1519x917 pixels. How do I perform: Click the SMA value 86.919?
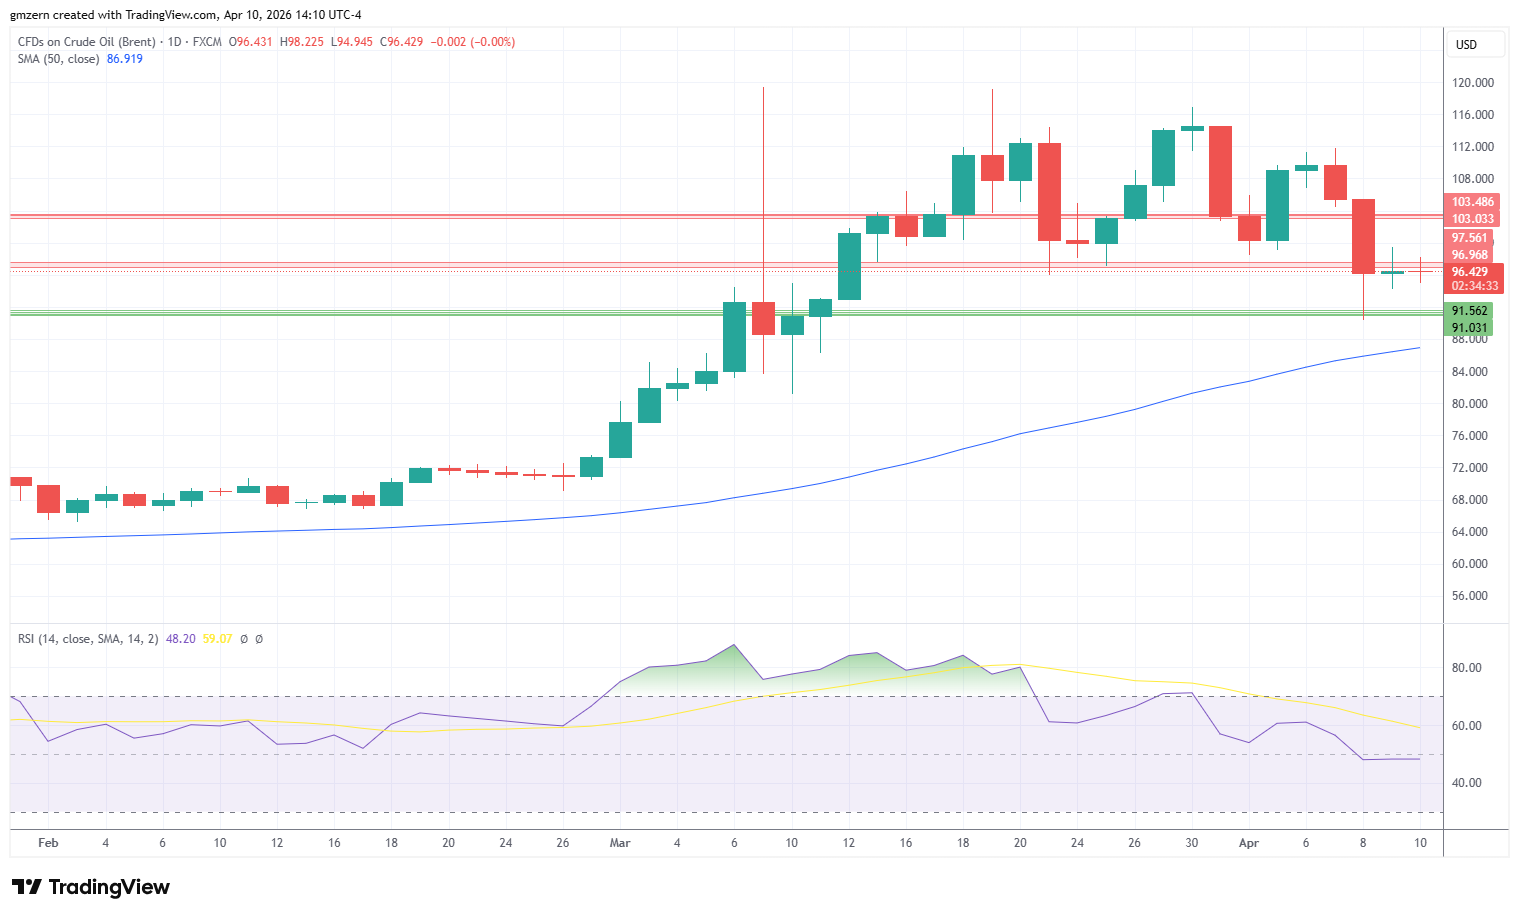(125, 59)
